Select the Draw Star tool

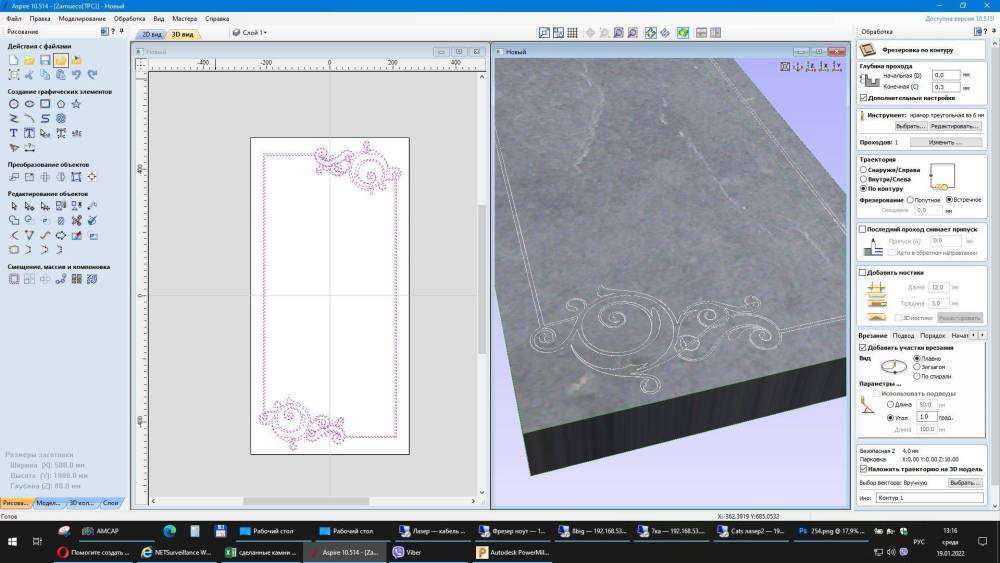76,104
